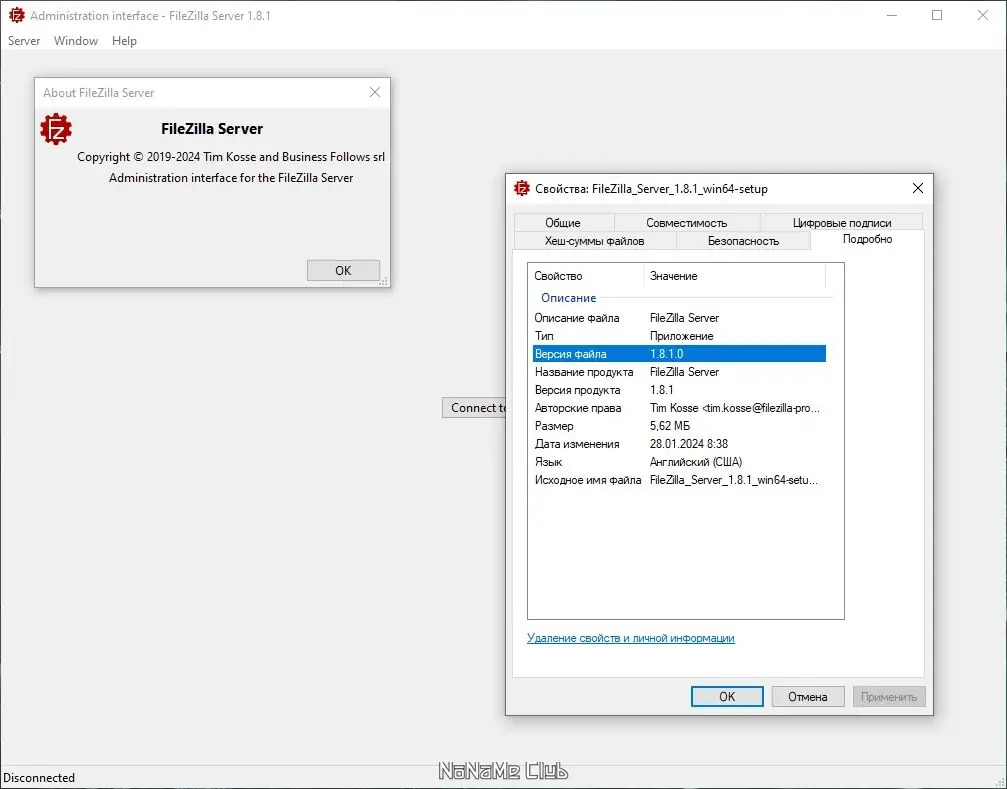Close the FileZilla Server administration window

pos(983,15)
